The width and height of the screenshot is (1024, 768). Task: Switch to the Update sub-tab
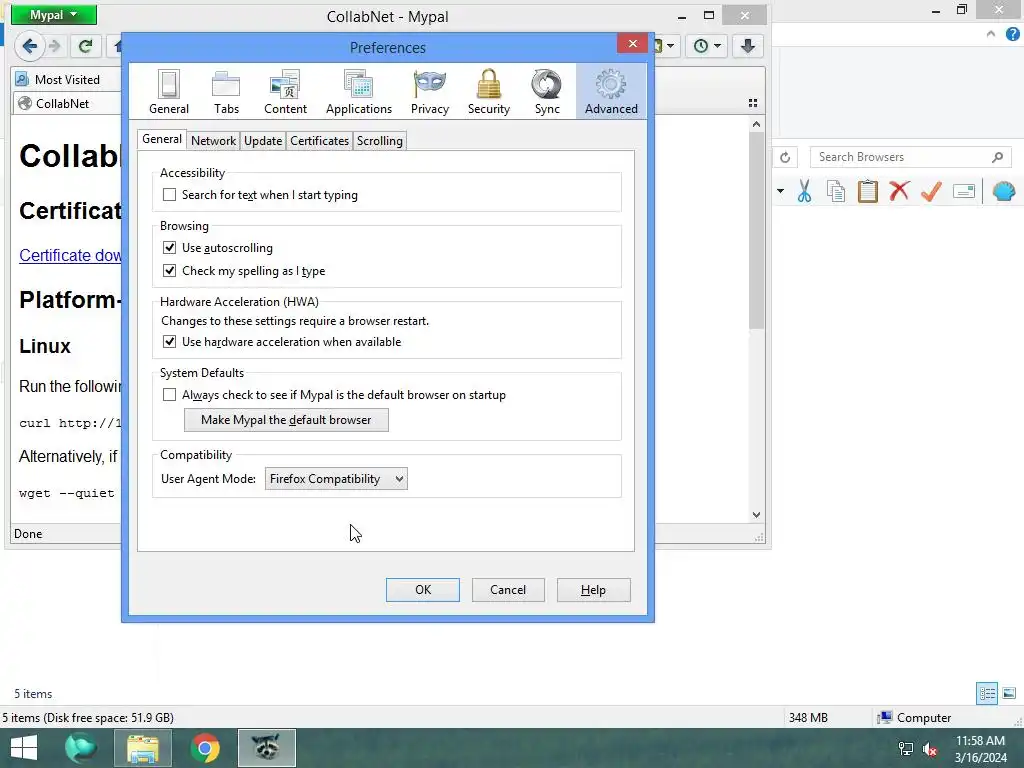point(263,141)
